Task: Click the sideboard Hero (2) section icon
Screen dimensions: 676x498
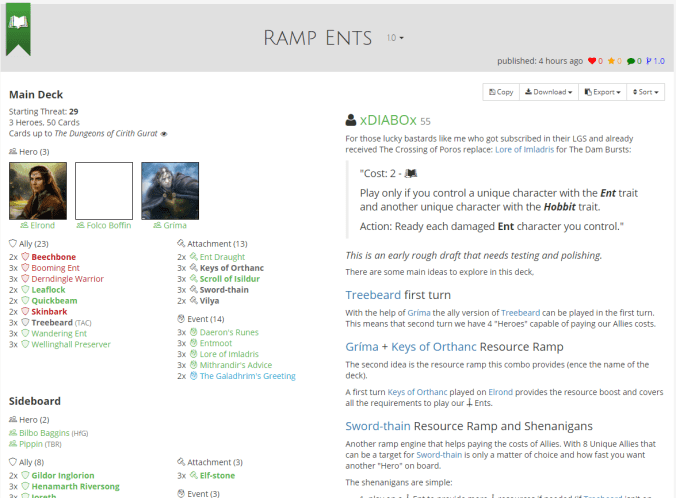Action: [x=13, y=420]
